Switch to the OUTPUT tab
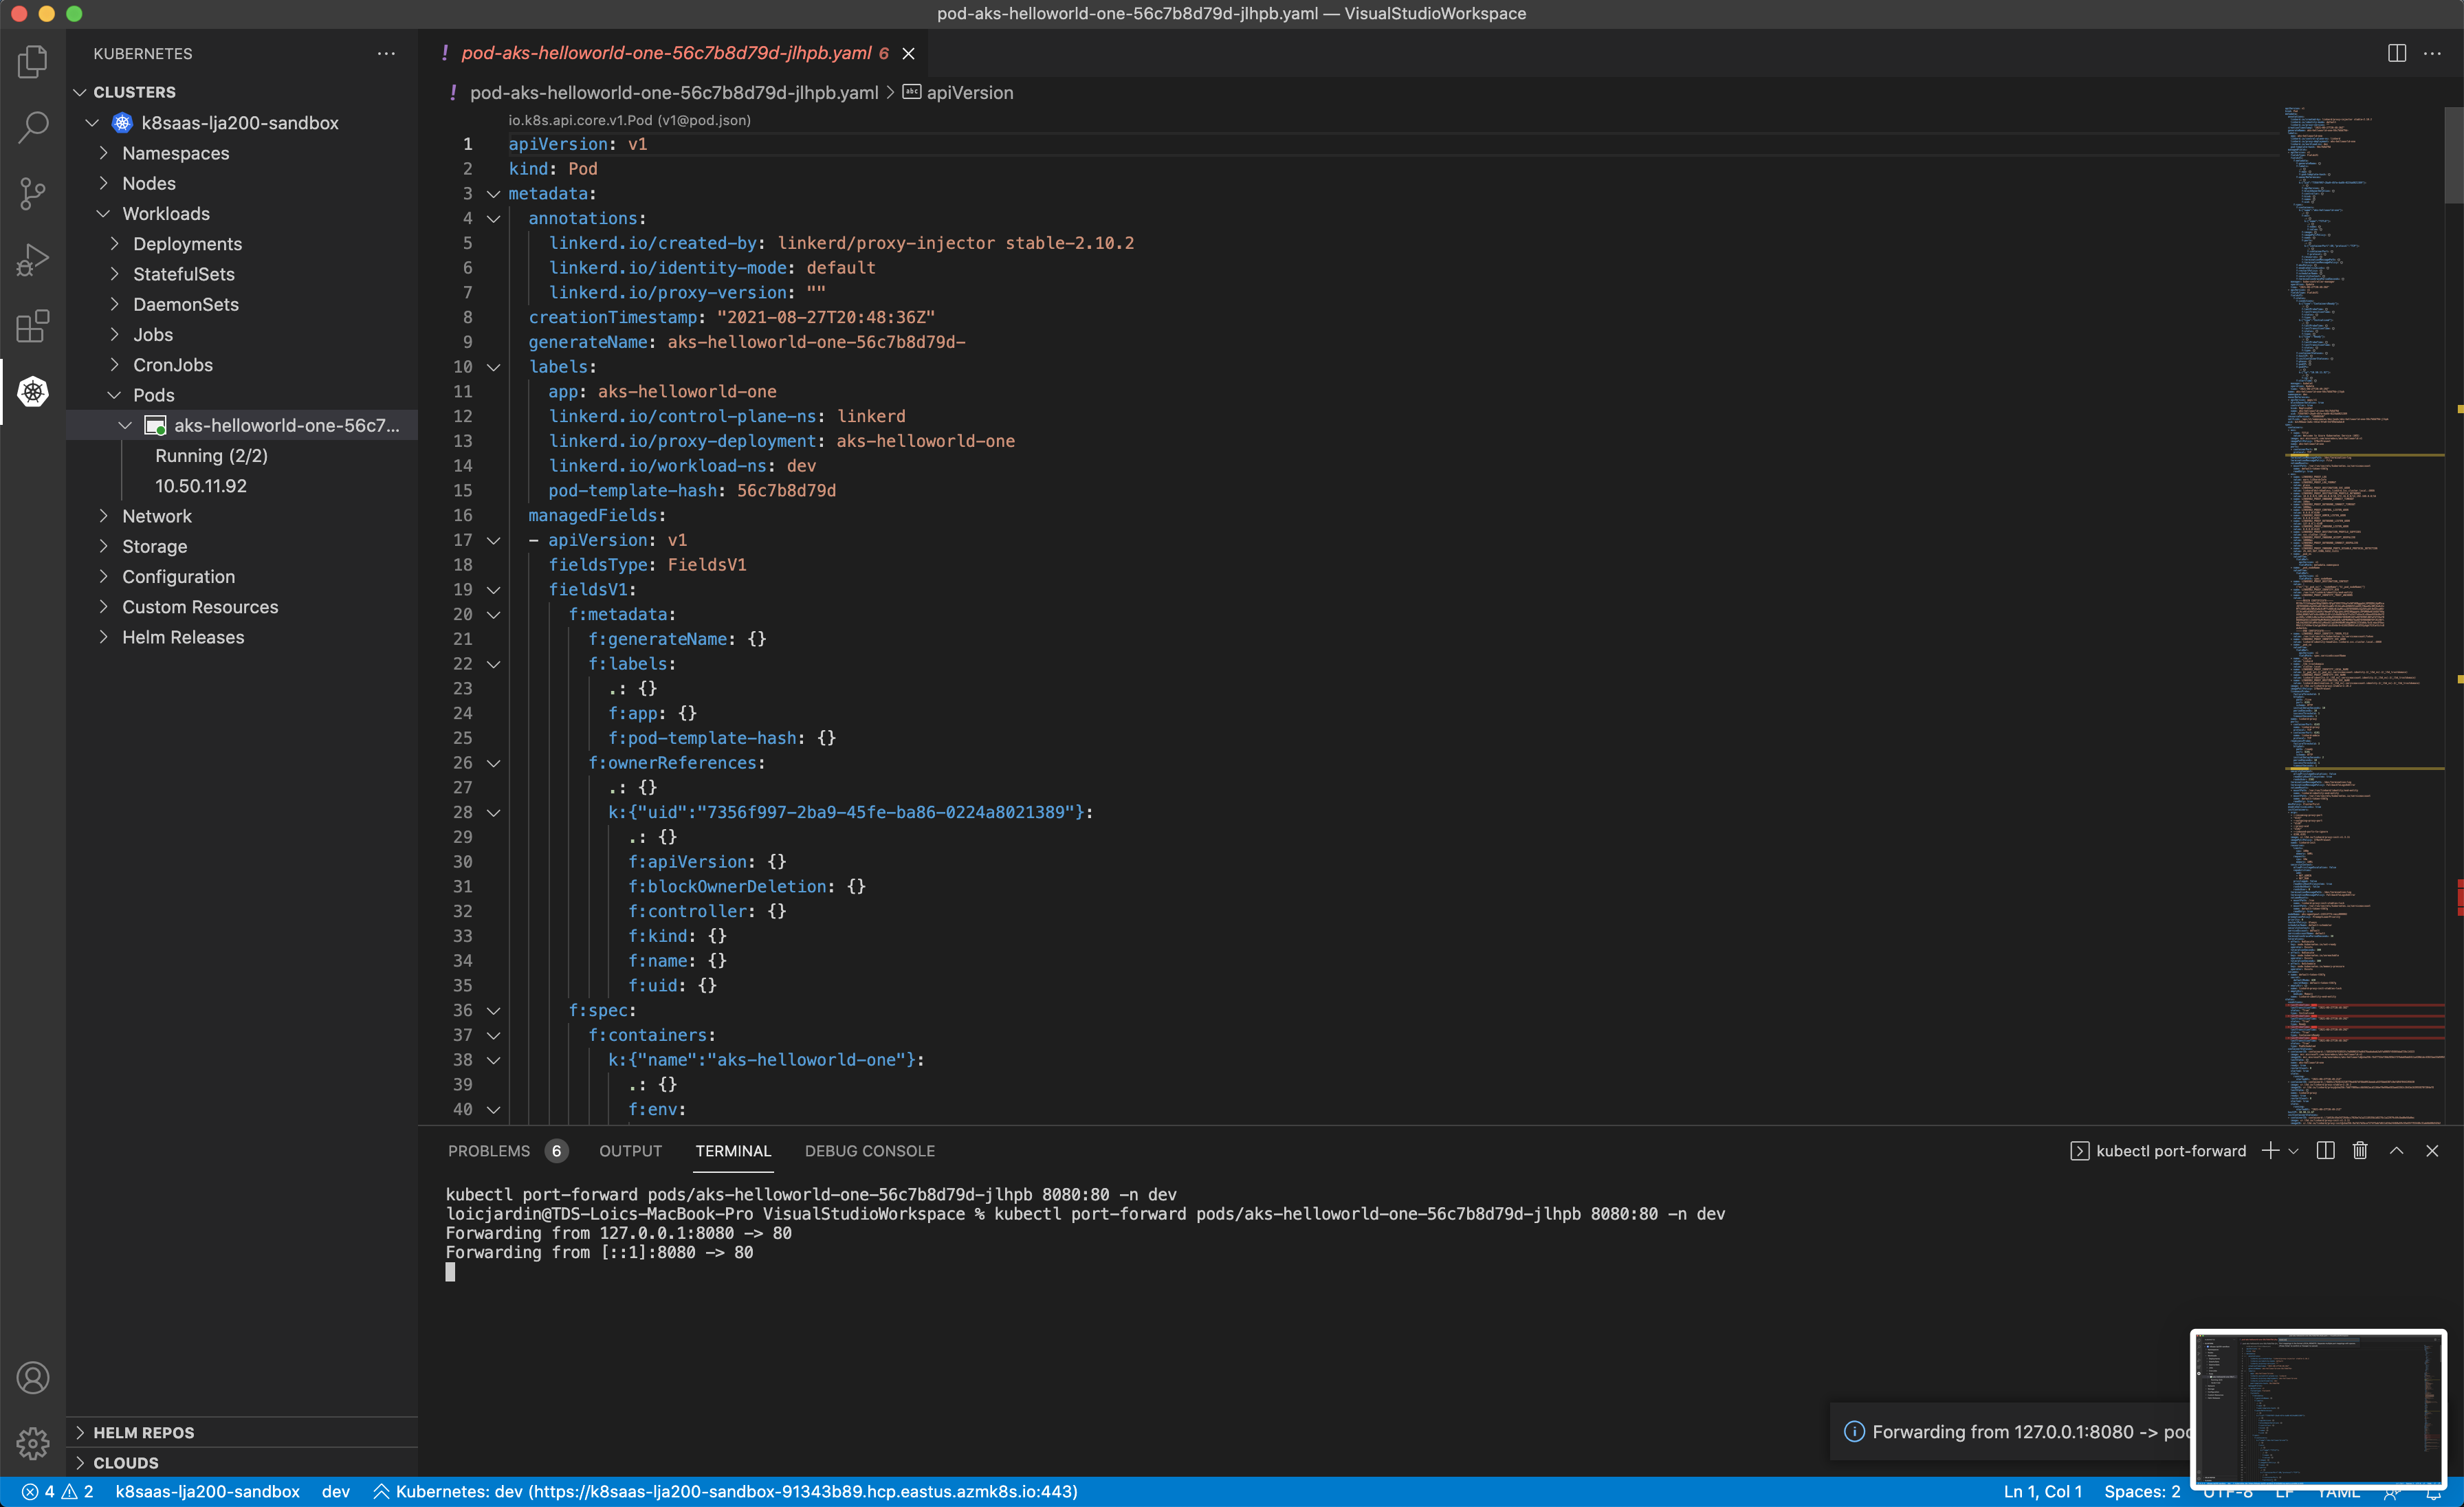The image size is (2464, 1507). pos(630,1151)
